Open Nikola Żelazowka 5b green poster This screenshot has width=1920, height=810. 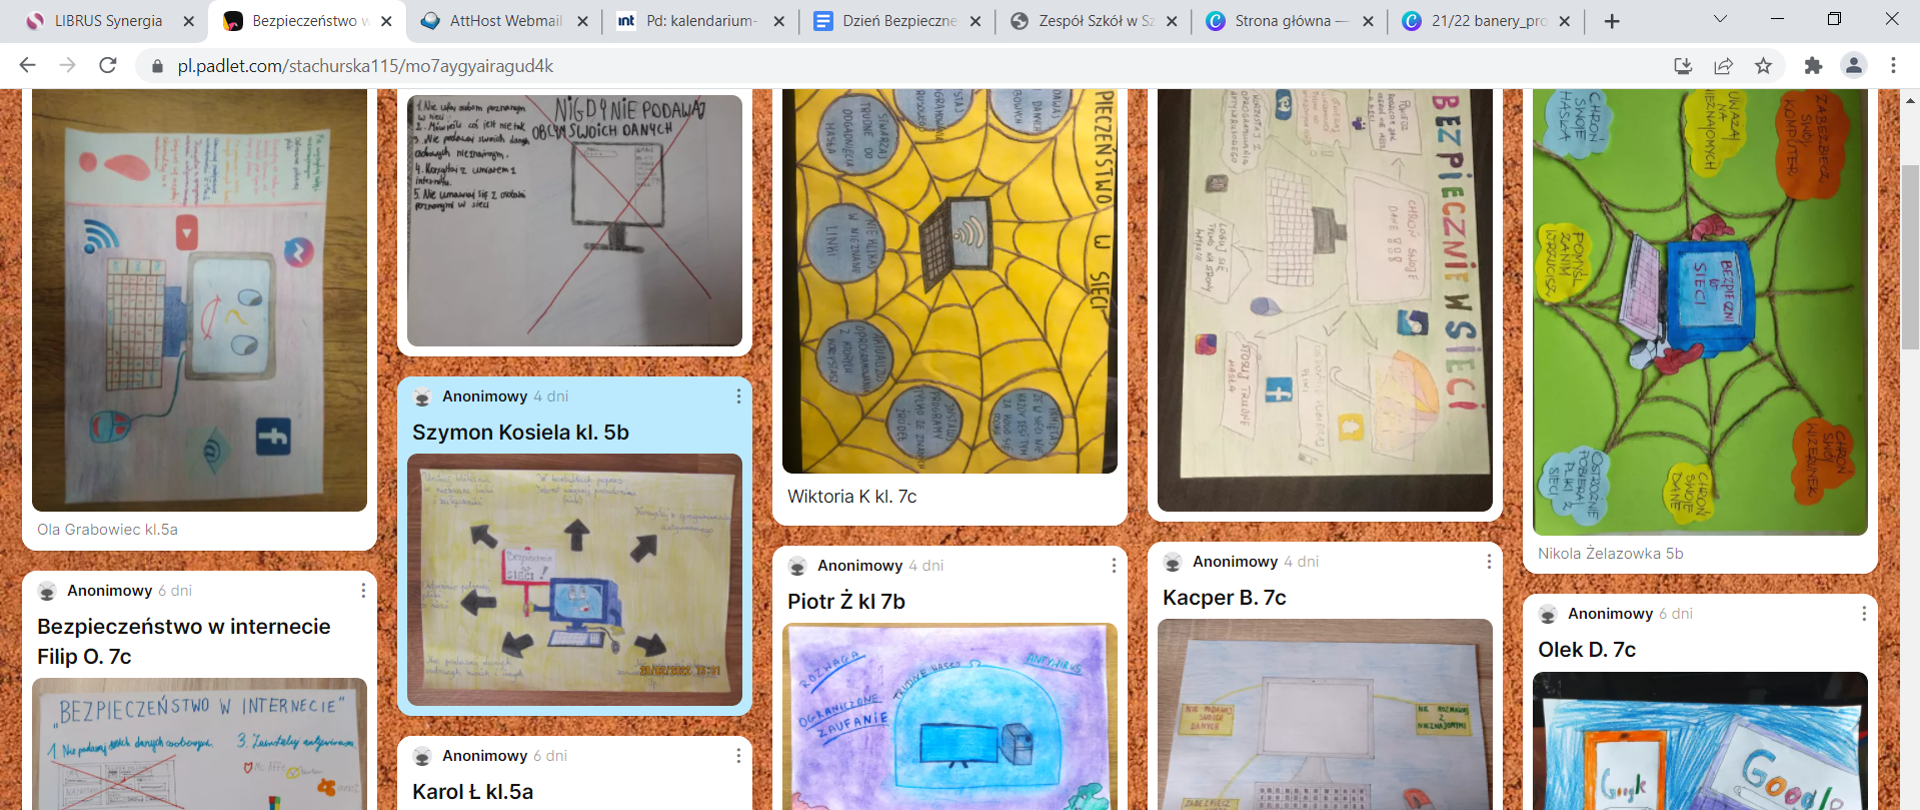pos(1700,312)
